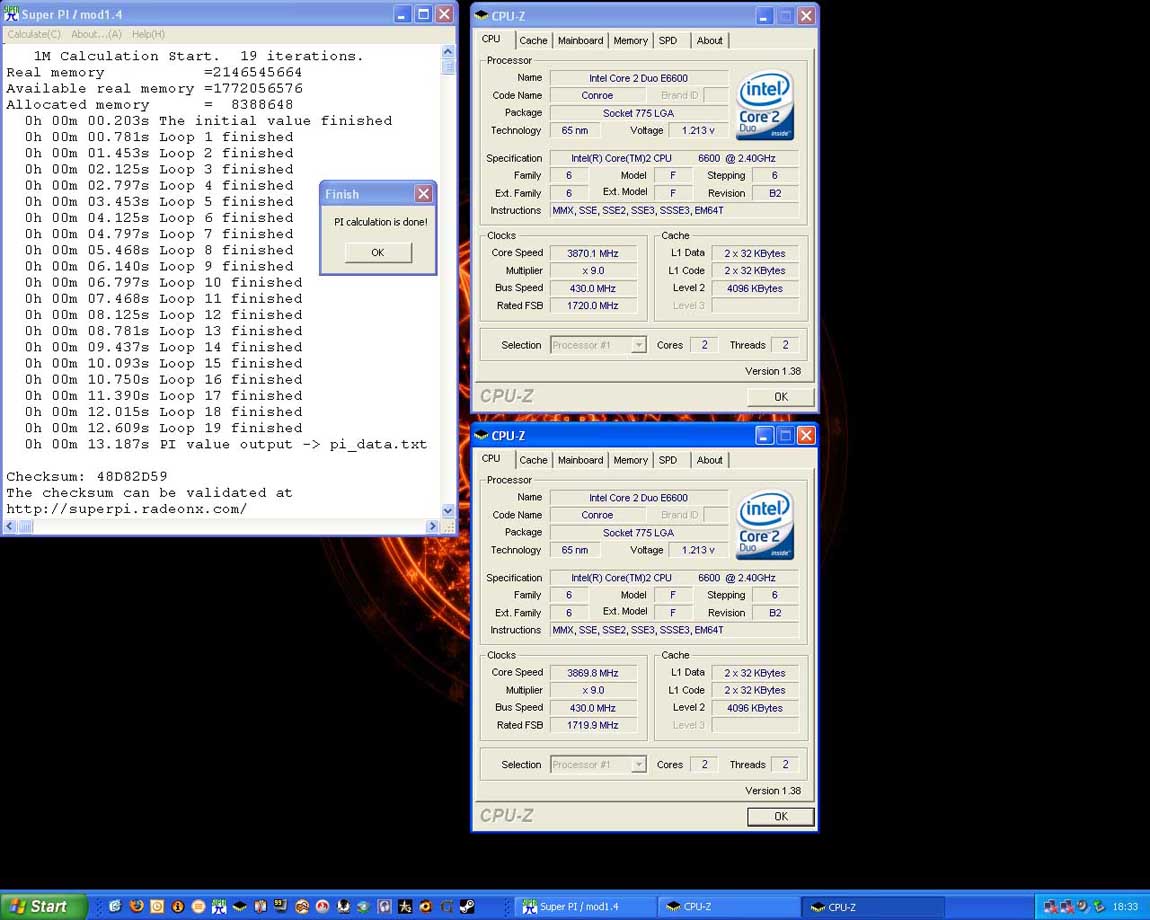Click the headphones icon in quick launch
This screenshot has width=1150, height=920.
[x=384, y=907]
